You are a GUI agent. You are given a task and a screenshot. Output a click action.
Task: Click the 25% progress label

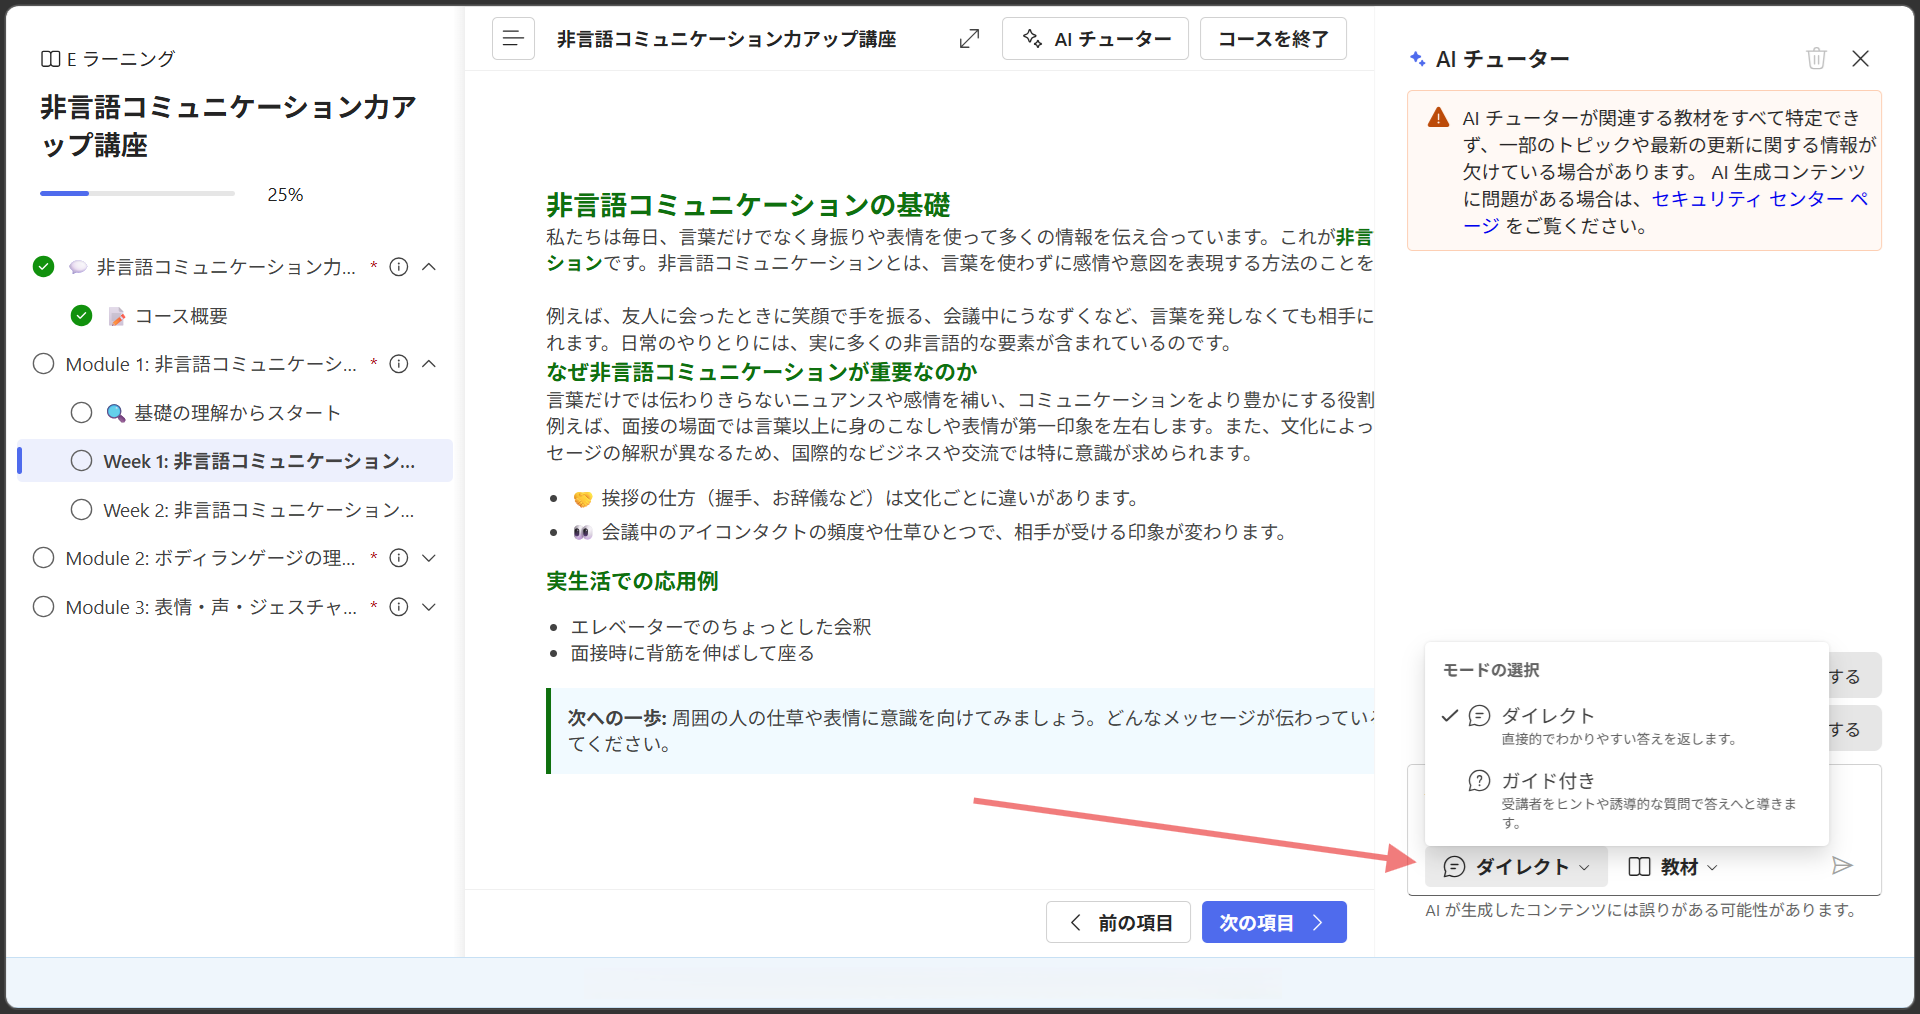click(285, 194)
